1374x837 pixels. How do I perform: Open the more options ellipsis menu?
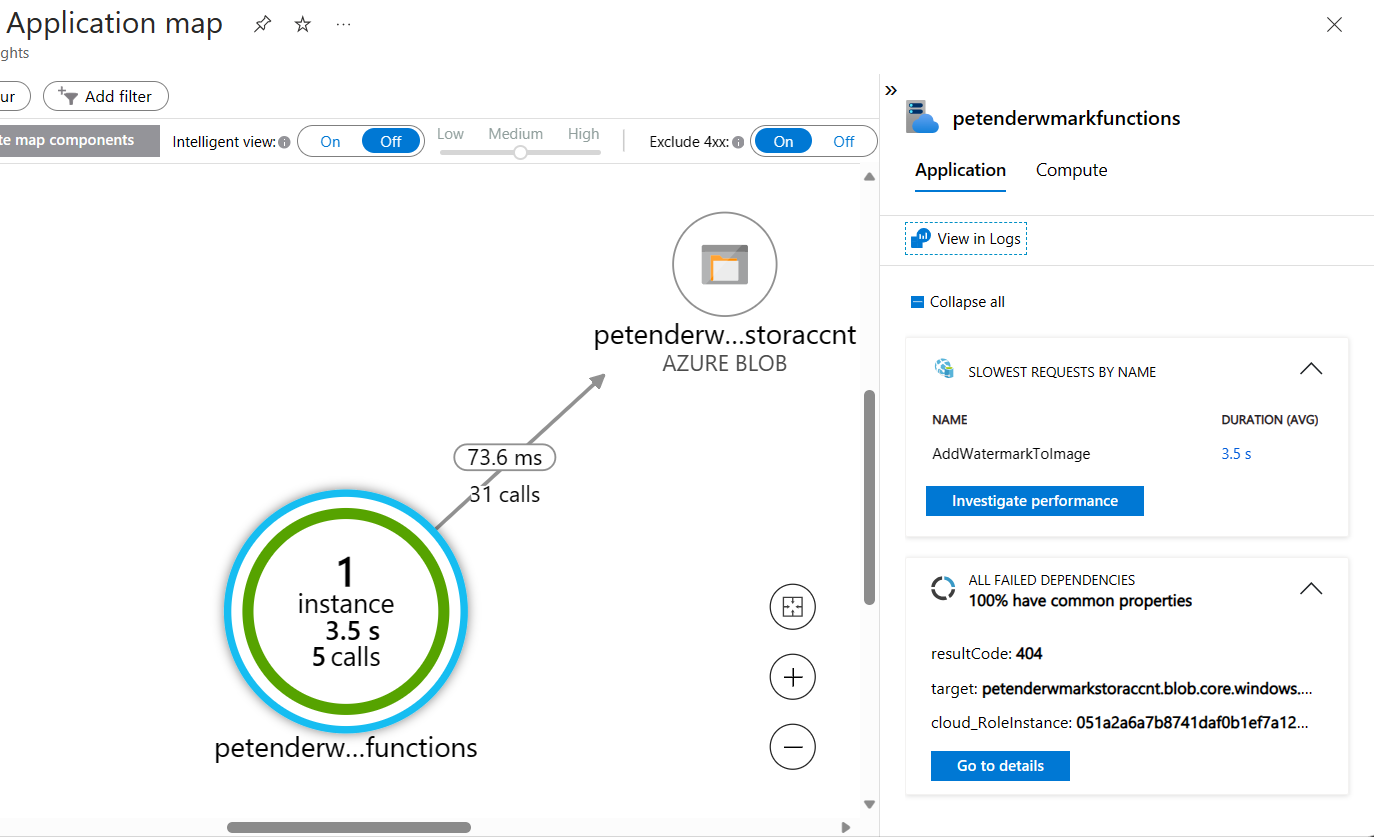click(344, 24)
